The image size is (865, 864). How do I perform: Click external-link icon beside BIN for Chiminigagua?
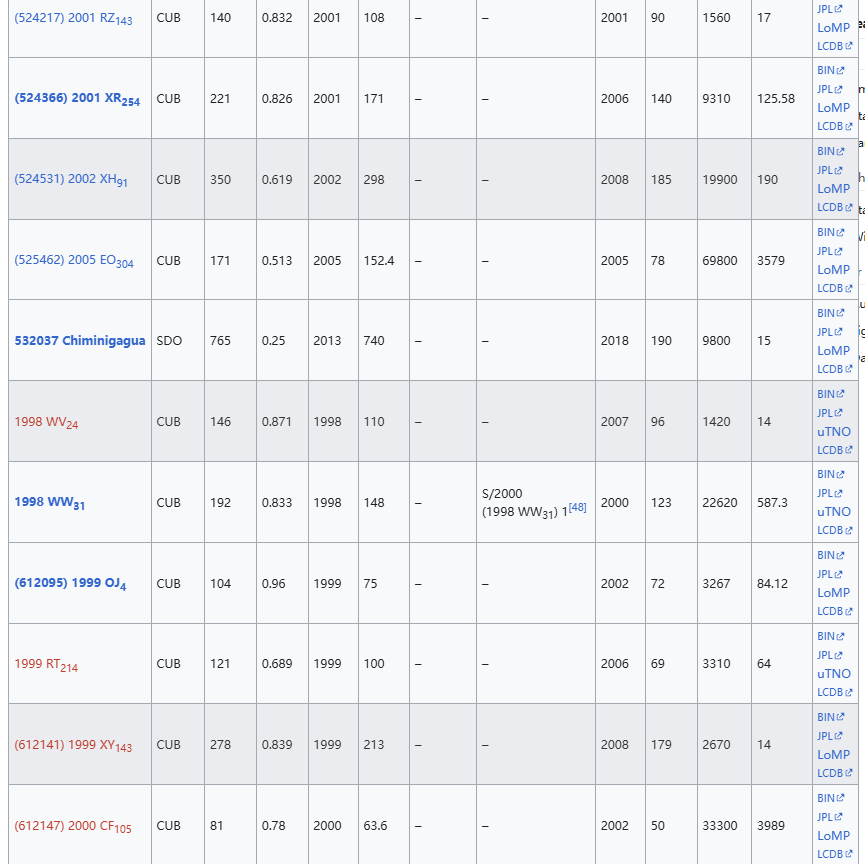coord(840,314)
